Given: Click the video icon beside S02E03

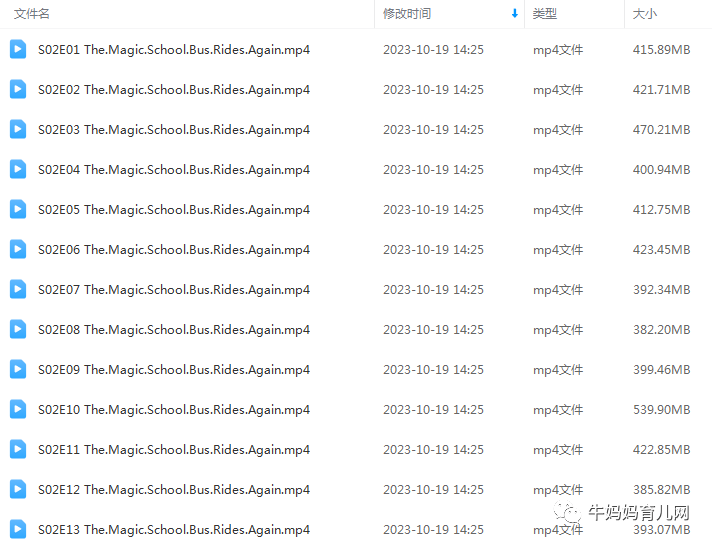Looking at the screenshot, I should tap(18, 129).
